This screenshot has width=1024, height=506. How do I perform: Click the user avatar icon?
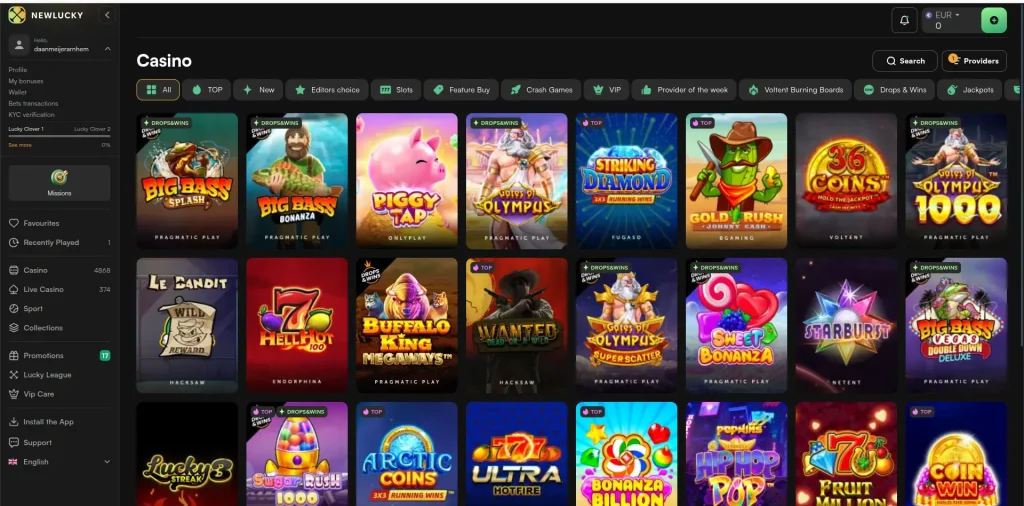tap(19, 44)
